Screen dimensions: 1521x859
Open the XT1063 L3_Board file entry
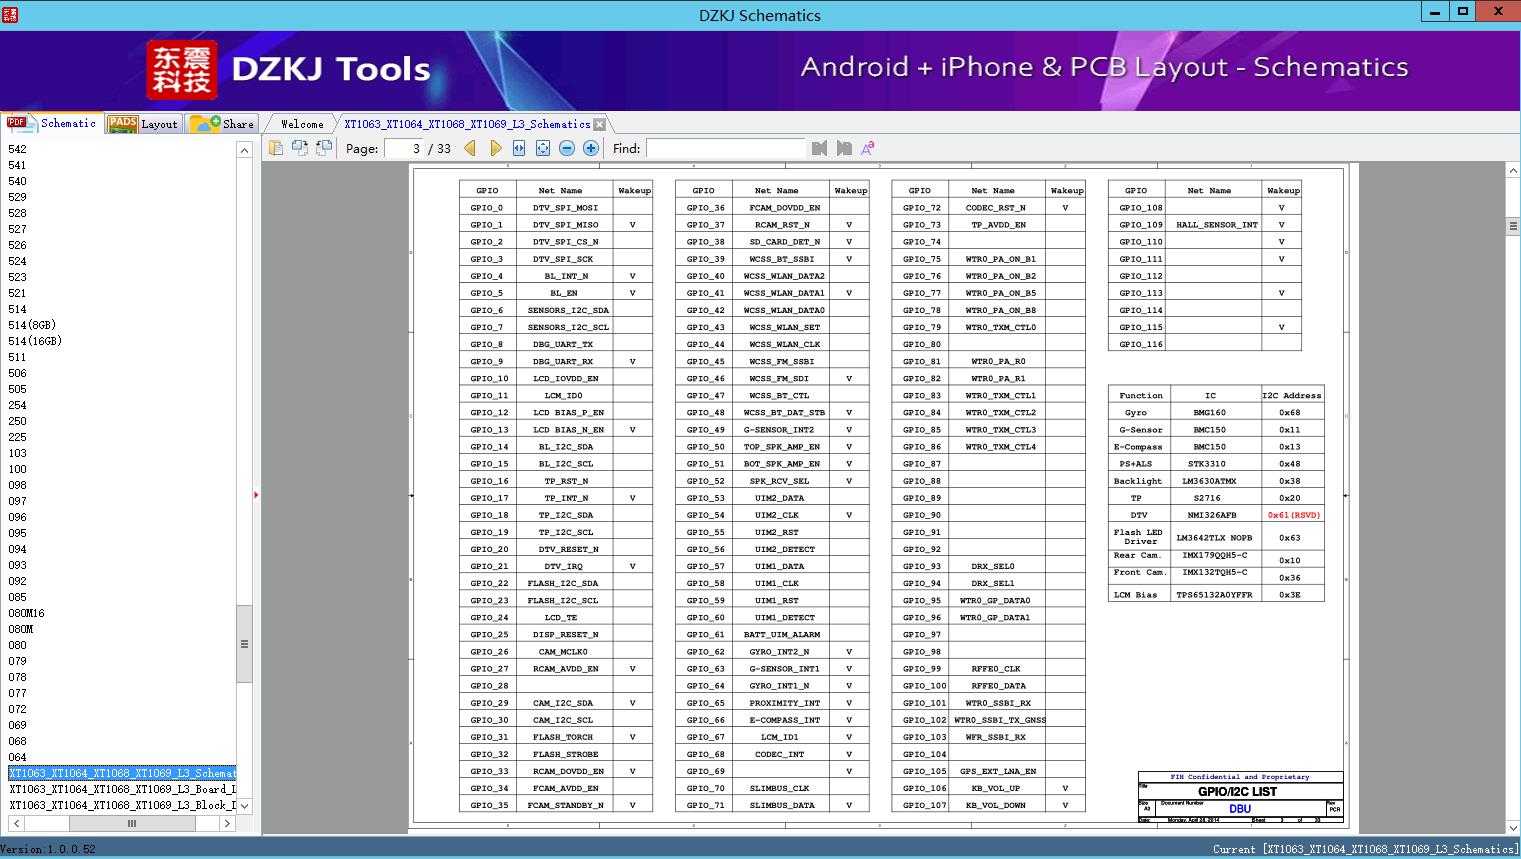click(x=122, y=789)
